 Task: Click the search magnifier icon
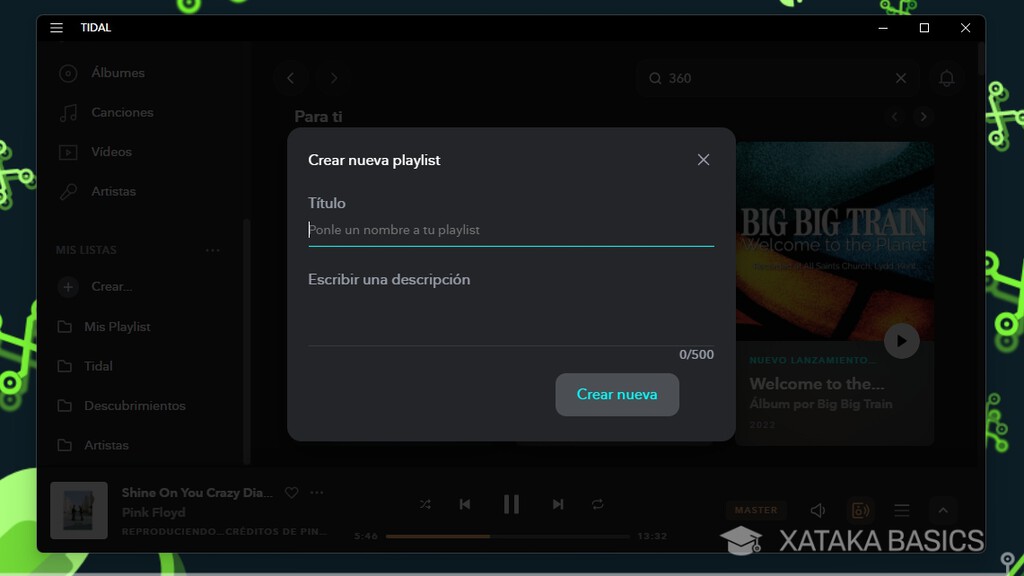[654, 78]
